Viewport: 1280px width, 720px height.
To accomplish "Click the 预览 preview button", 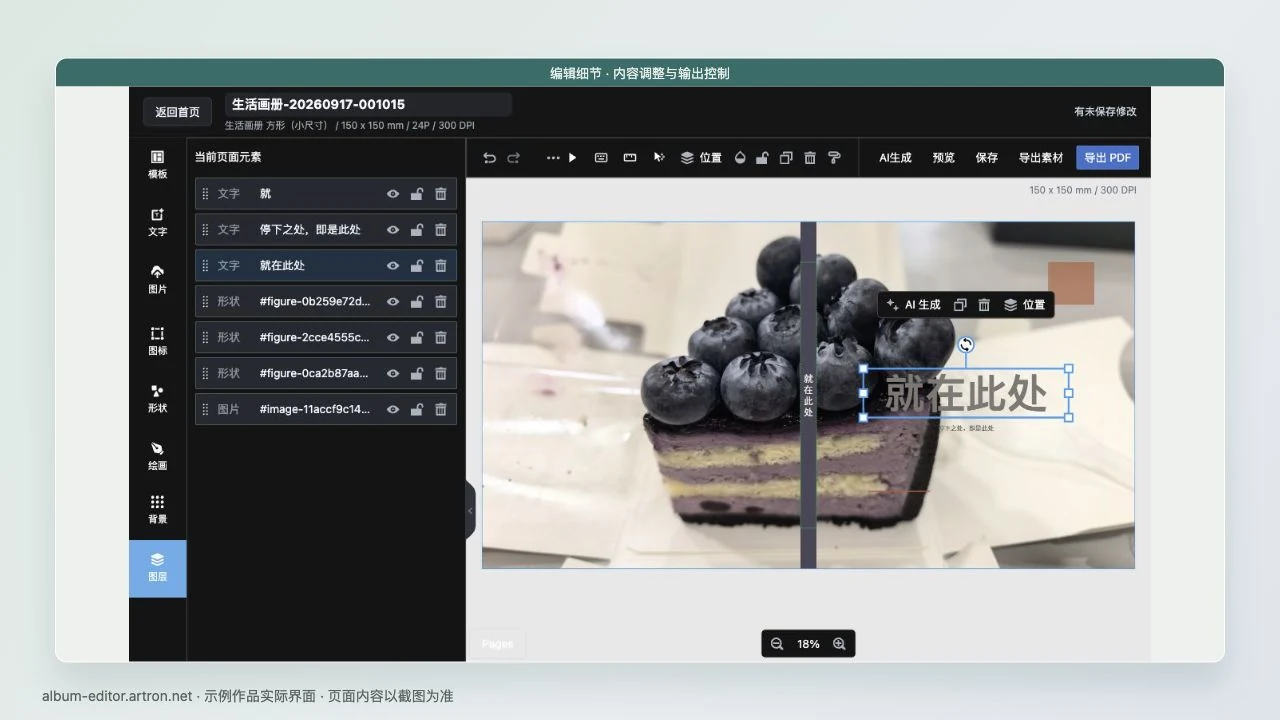I will click(x=943, y=158).
